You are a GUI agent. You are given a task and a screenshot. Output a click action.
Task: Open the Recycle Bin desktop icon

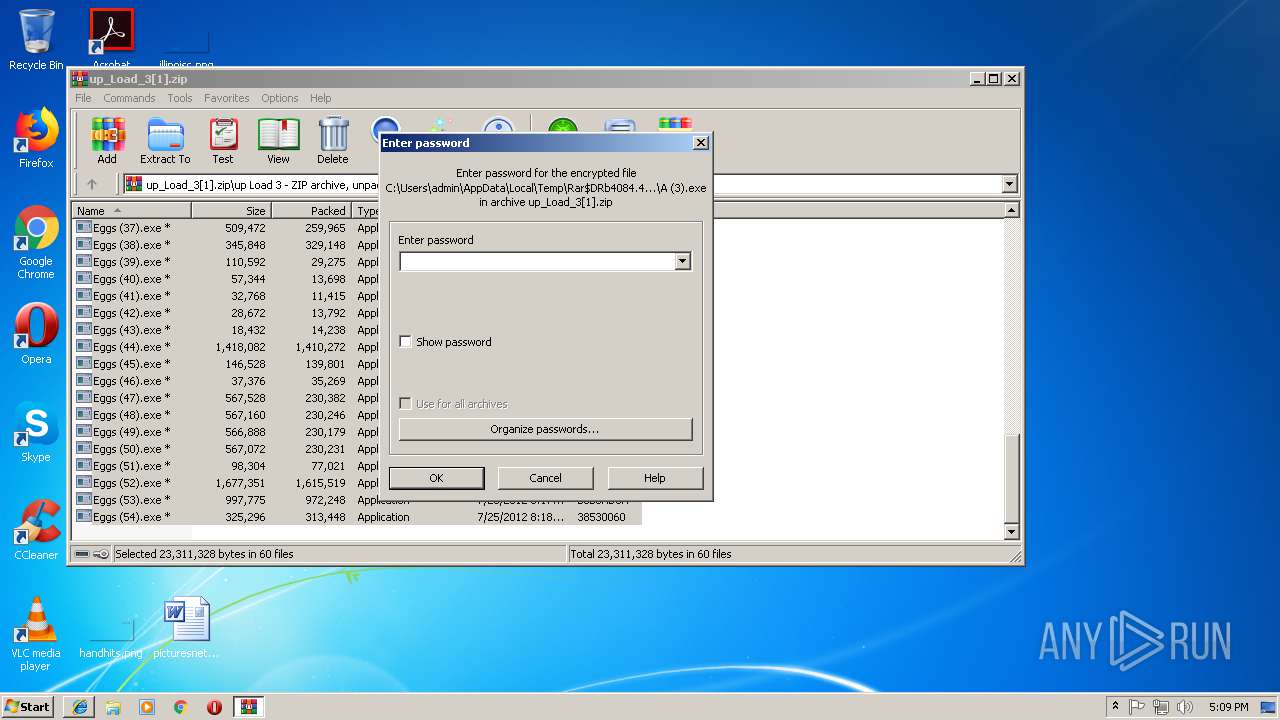pyautogui.click(x=36, y=40)
